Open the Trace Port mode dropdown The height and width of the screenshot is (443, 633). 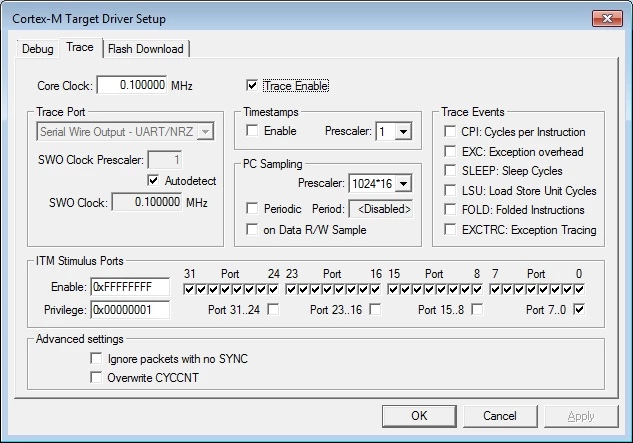205,131
